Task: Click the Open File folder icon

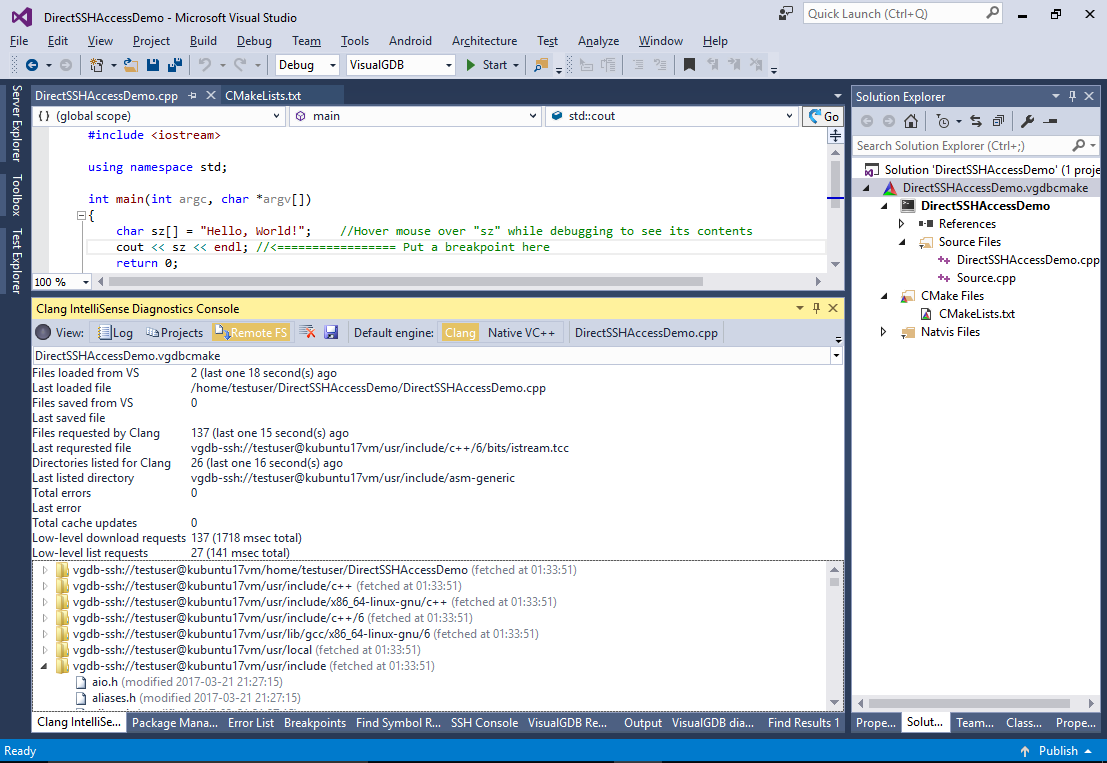Action: [131, 65]
